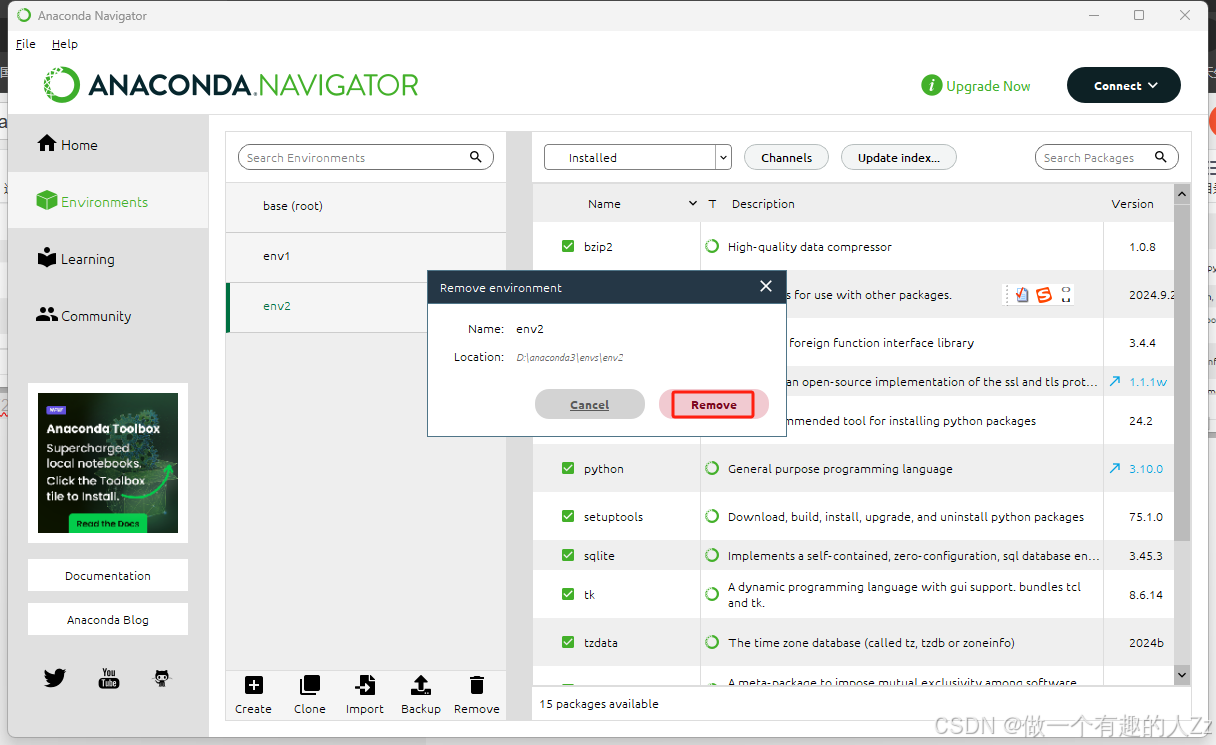Click the Channels button
The image size is (1216, 745).
click(x=787, y=157)
